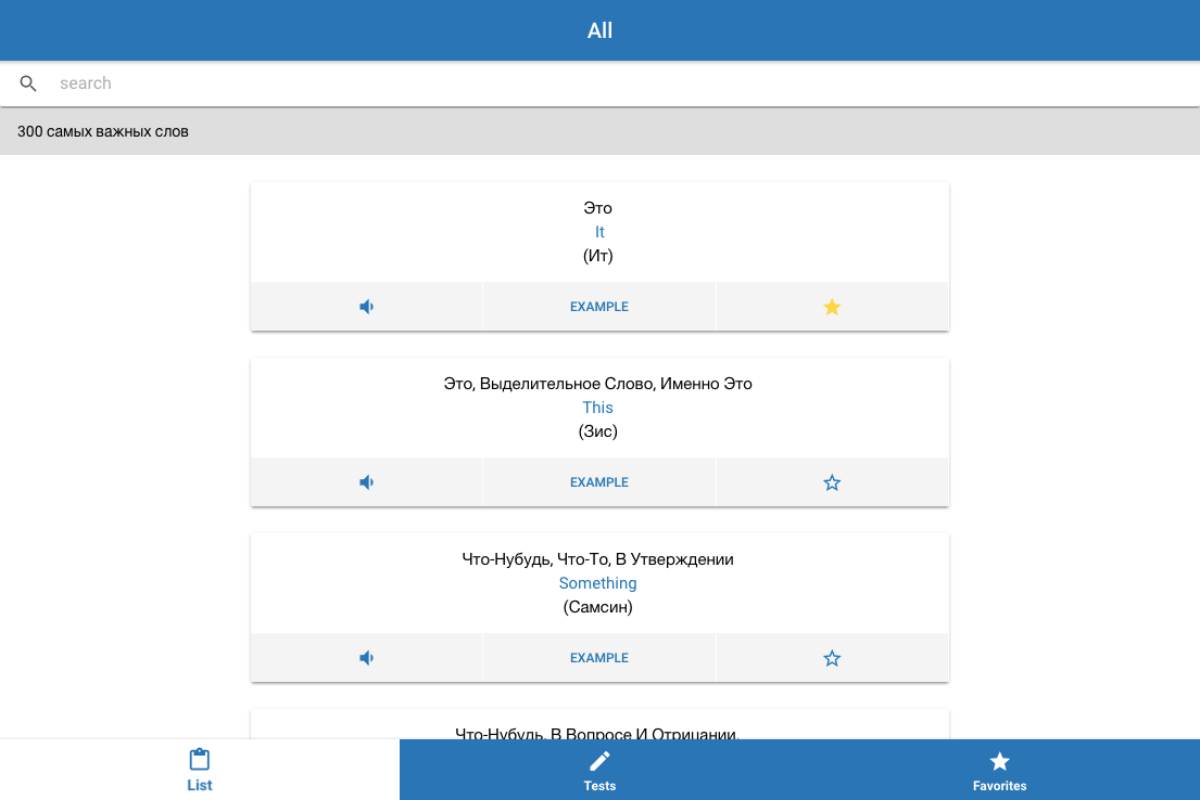Select the blue word 'It'
The height and width of the screenshot is (800, 1200).
coord(600,232)
